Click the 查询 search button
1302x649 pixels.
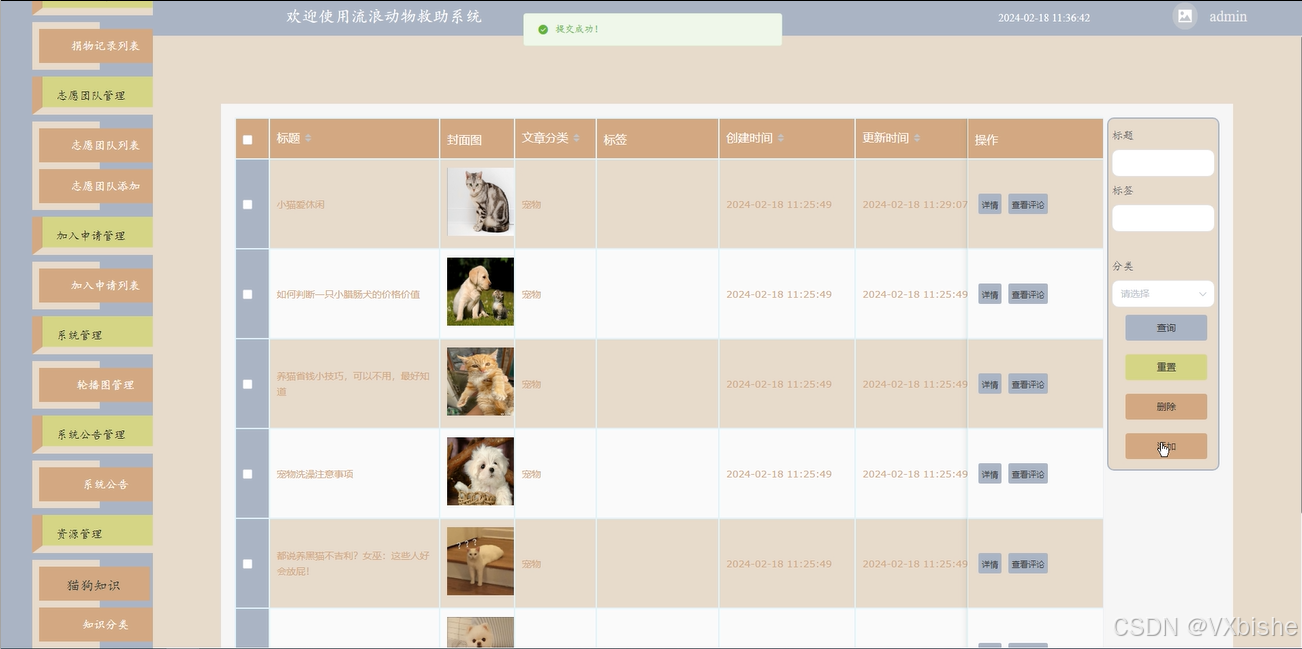pyautogui.click(x=1166, y=328)
